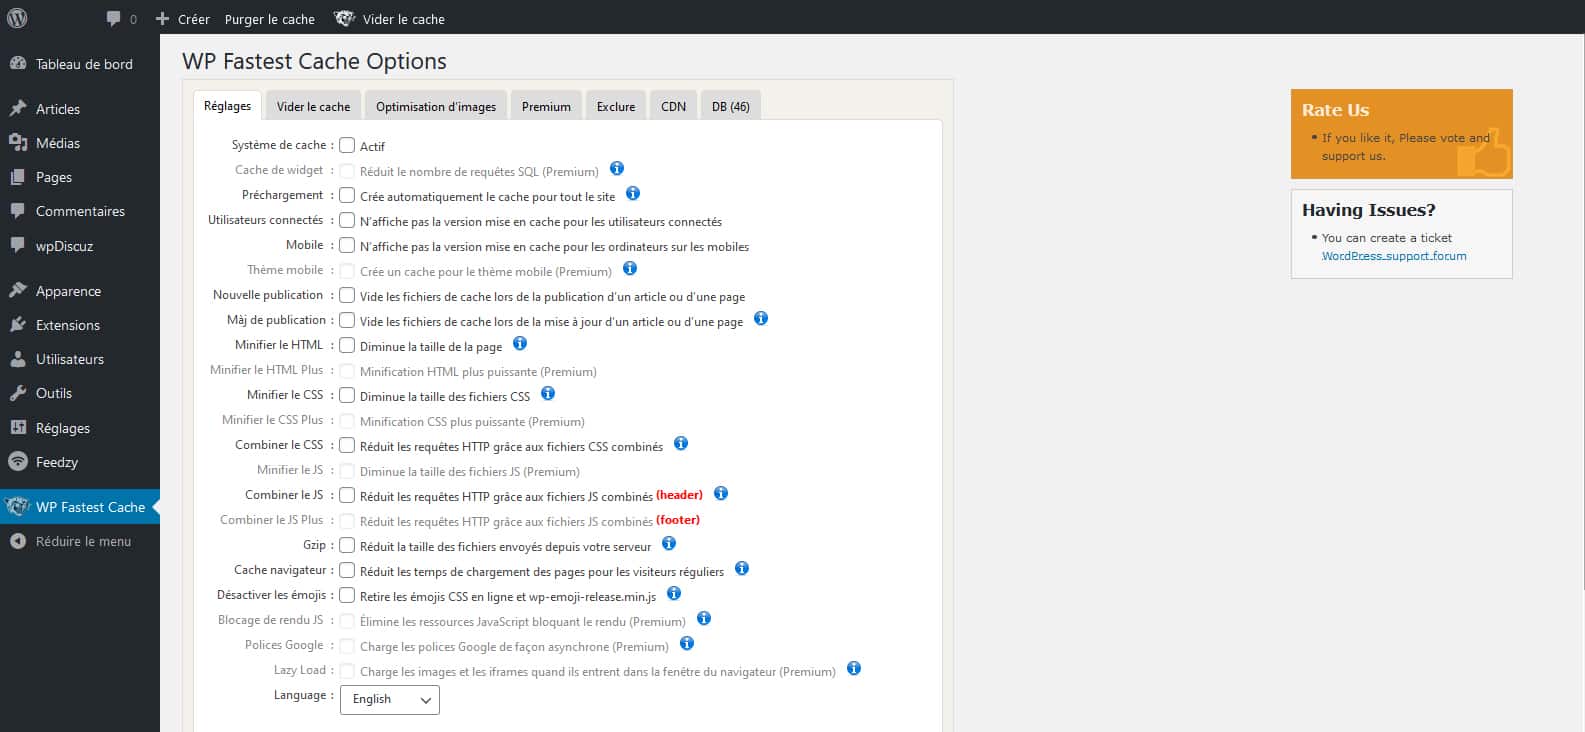Click the Articles pin icon
Image resolution: width=1585 pixels, height=732 pixels.
pyautogui.click(x=18, y=108)
